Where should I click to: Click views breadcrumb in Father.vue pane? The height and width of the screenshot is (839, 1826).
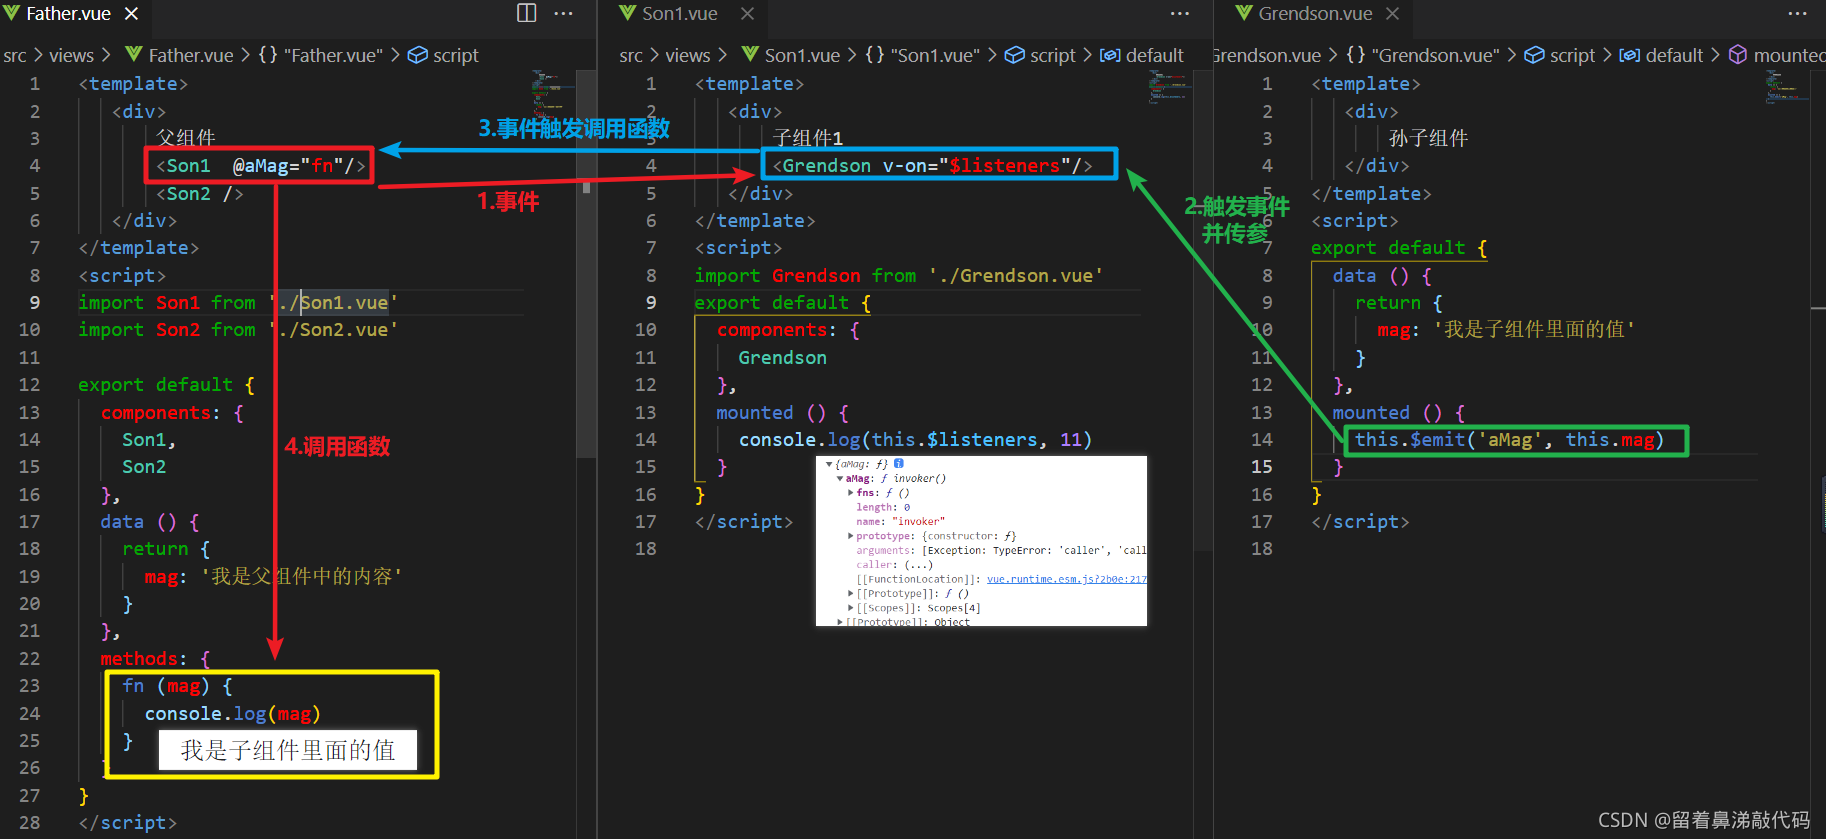[71, 56]
